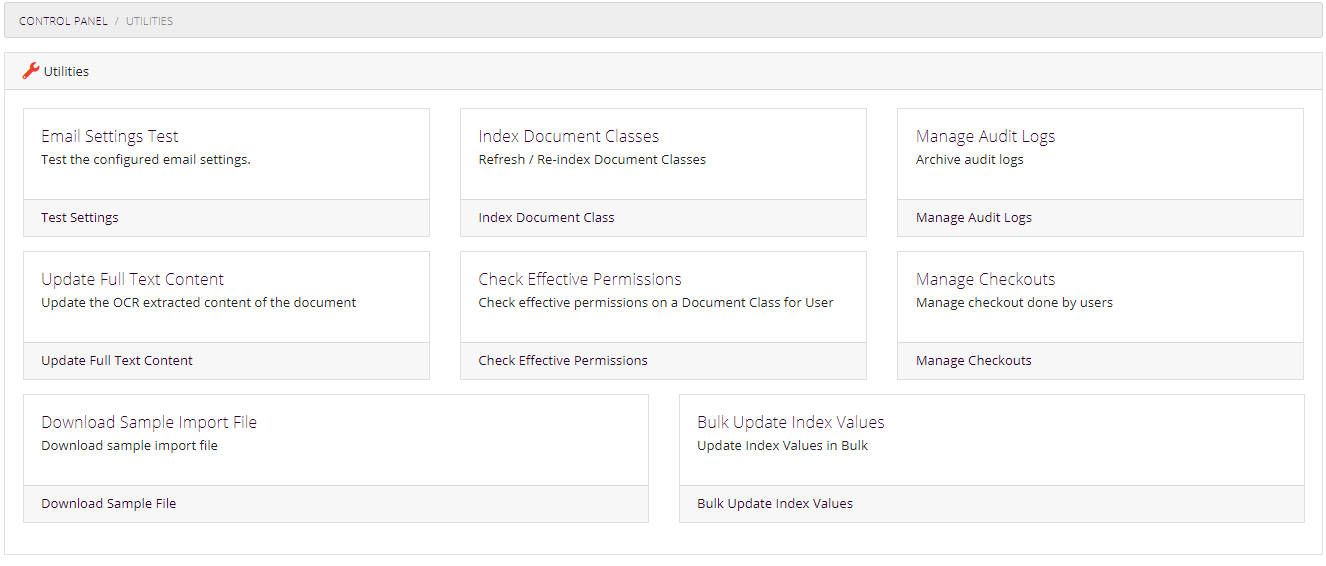Click the Update Full Text Content heading
Screen dimensions: 1326x566
(x=132, y=280)
